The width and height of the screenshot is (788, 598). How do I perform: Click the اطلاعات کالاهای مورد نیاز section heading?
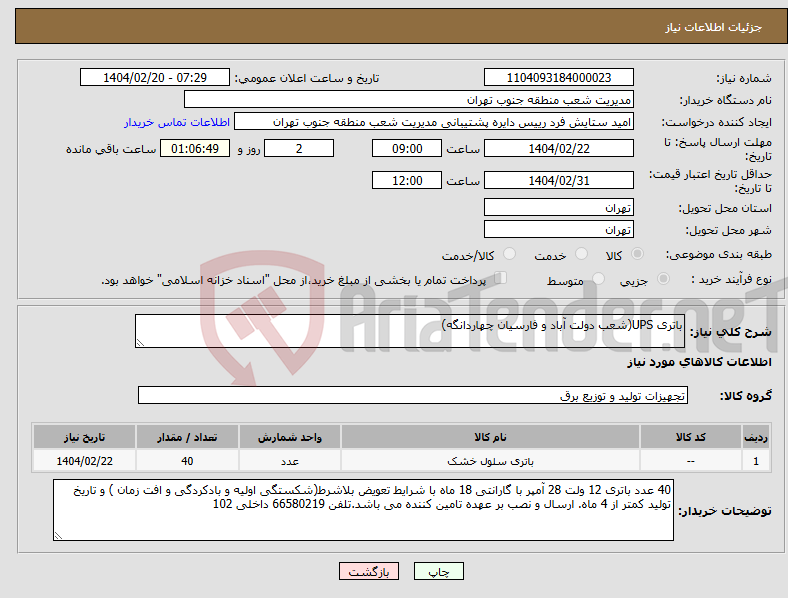click(x=699, y=362)
